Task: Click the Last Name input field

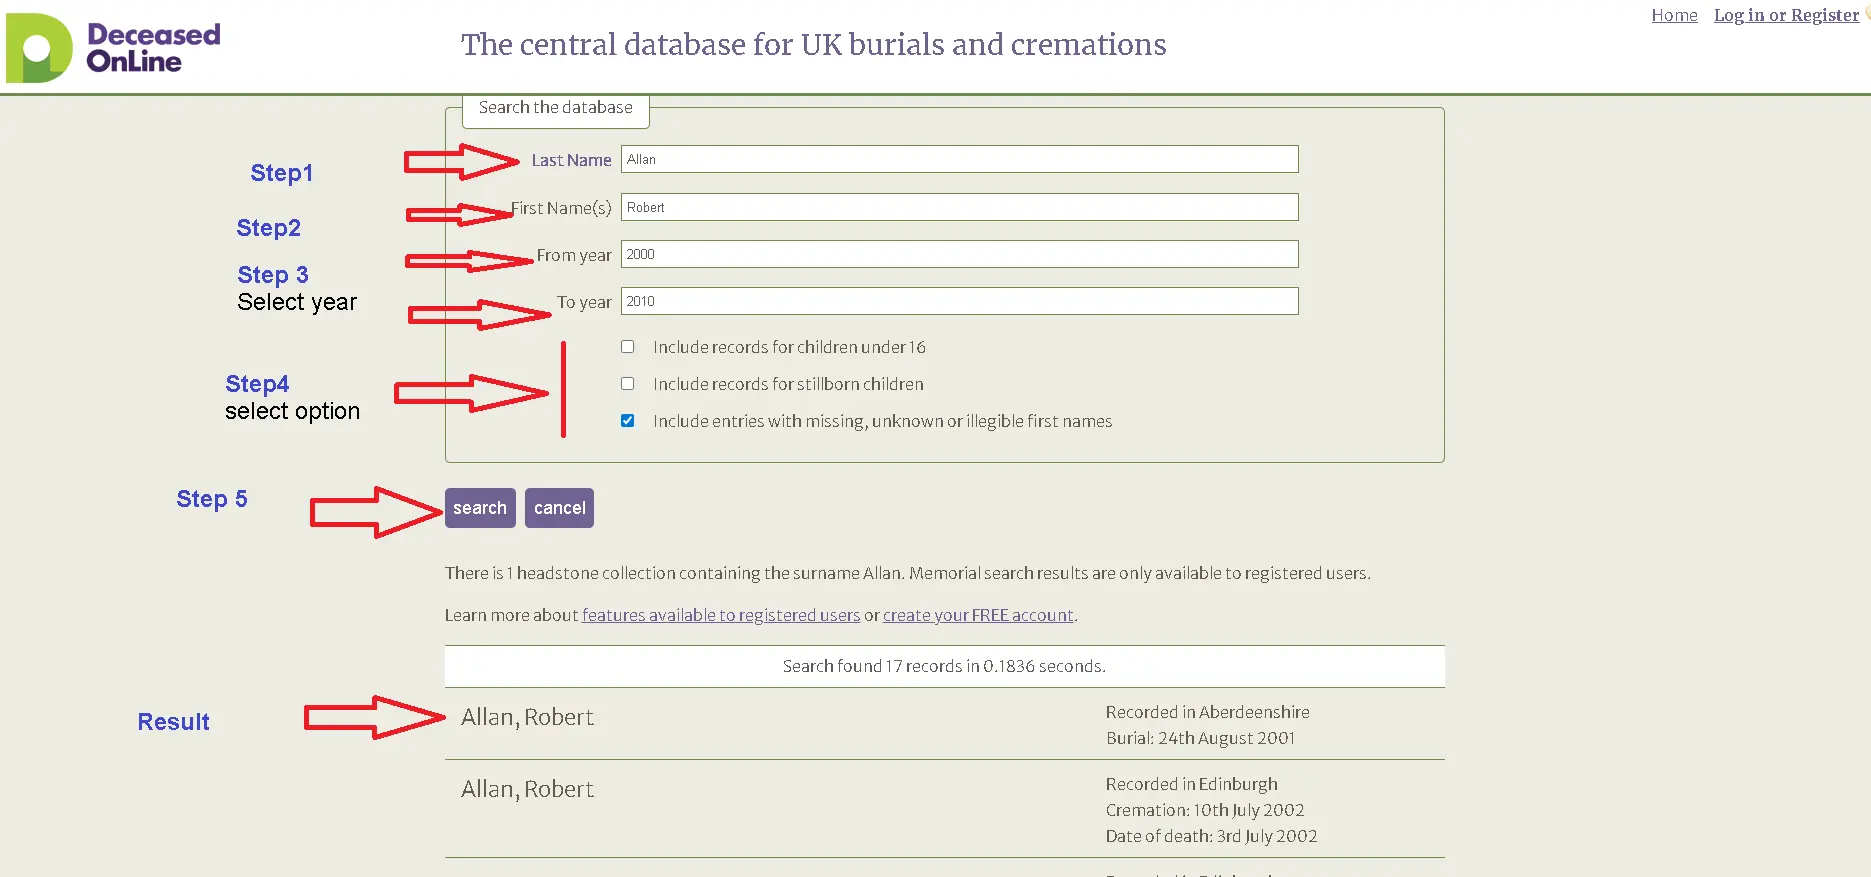Action: [959, 159]
